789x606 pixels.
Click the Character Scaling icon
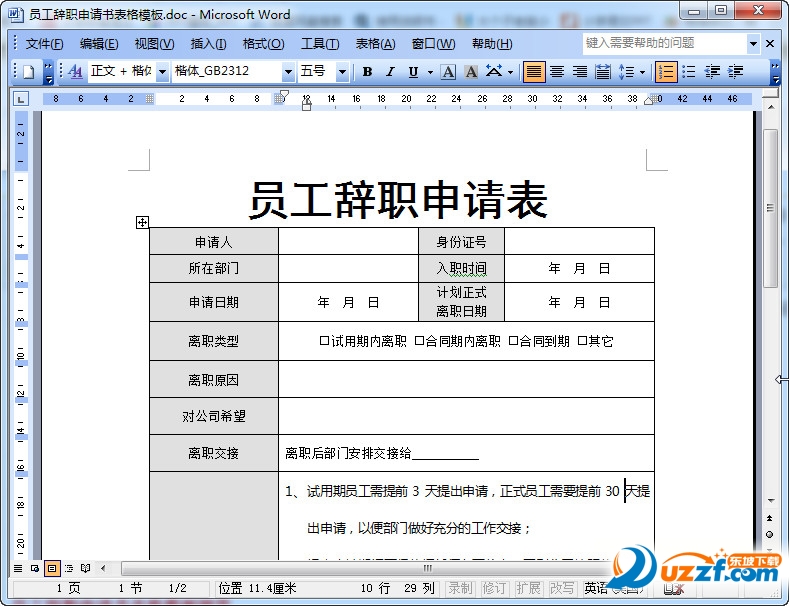click(x=494, y=72)
